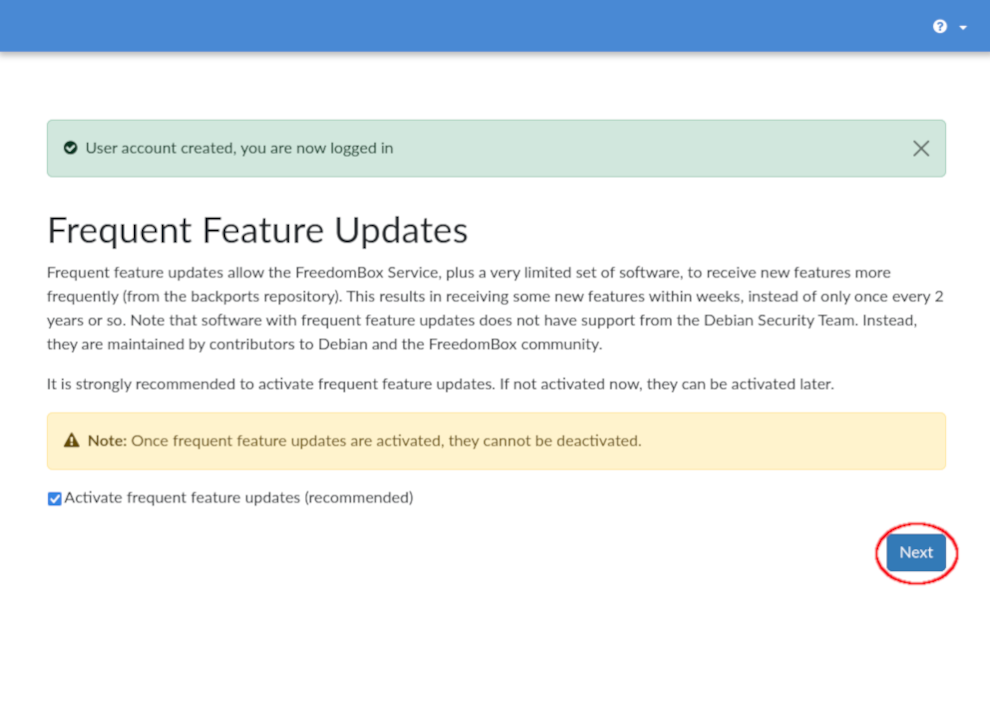The width and height of the screenshot is (990, 703).
Task: Click the 'Frequent Feature Updates' heading
Action: 257,230
